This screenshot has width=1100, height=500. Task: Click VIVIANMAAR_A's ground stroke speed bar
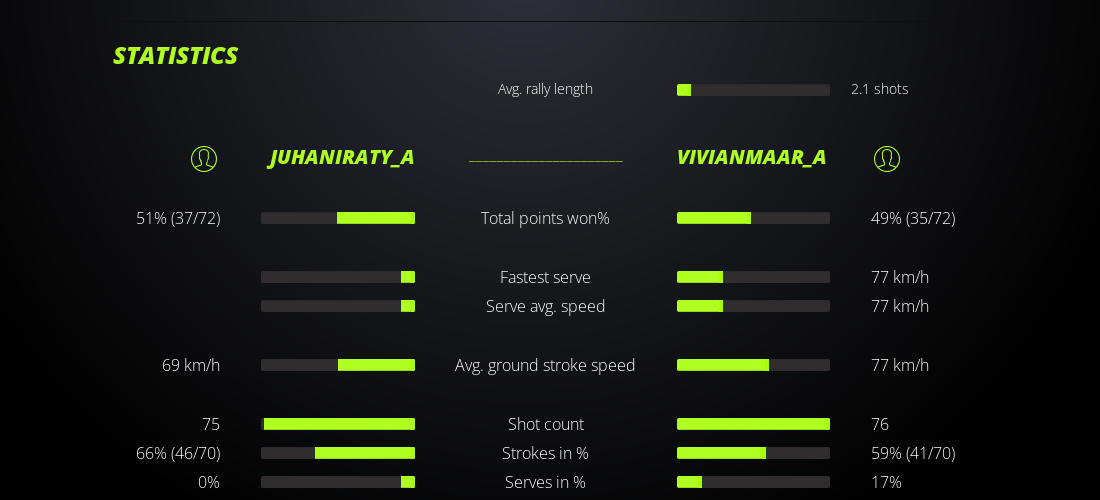(753, 365)
